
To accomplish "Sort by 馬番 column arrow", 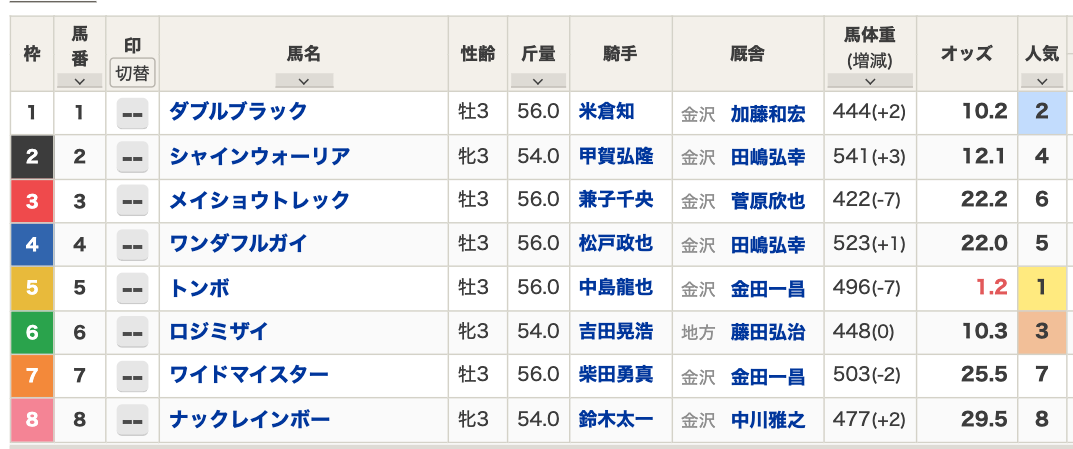I will [x=79, y=81].
